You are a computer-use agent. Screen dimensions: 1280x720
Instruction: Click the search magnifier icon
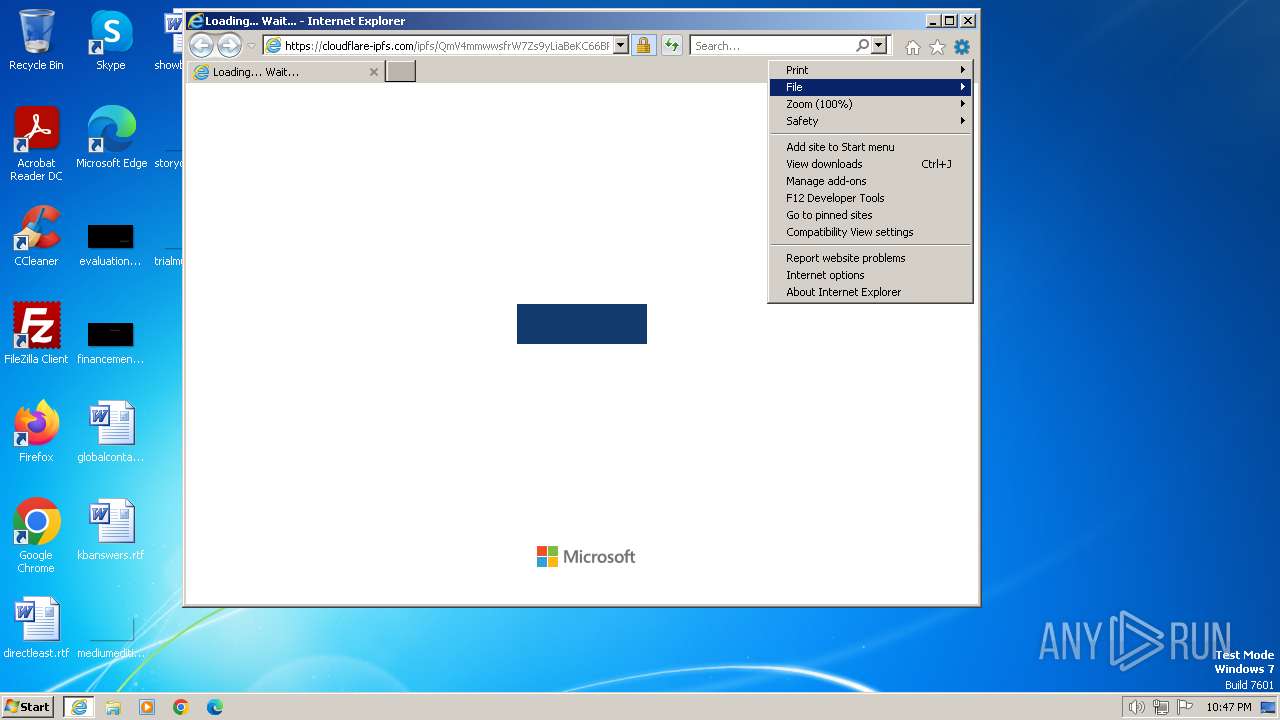[x=862, y=45]
